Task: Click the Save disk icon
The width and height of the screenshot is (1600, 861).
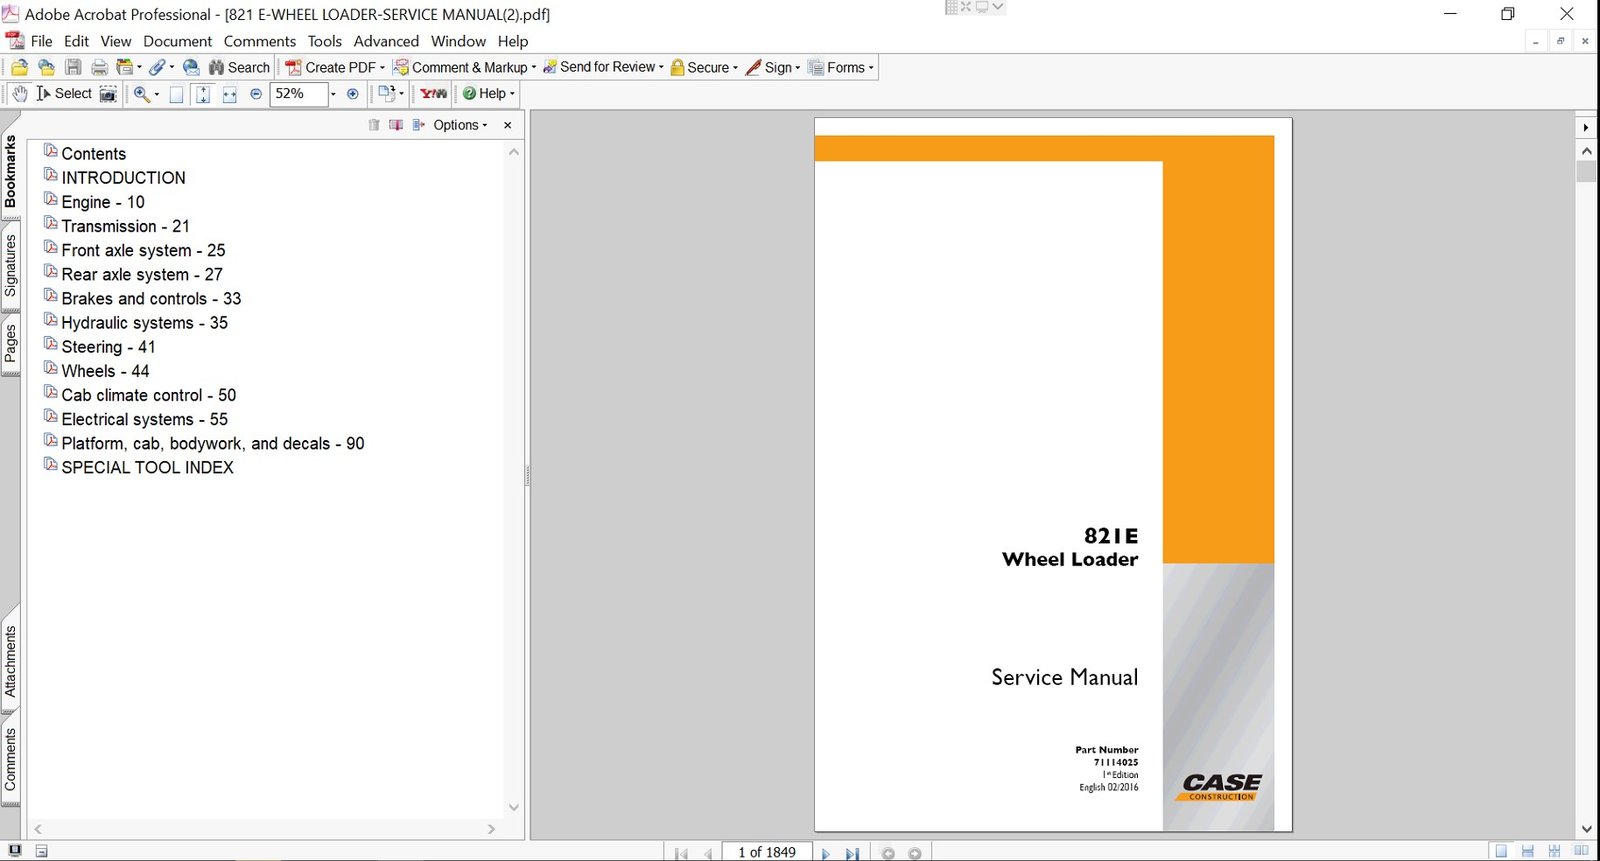Action: click(73, 68)
